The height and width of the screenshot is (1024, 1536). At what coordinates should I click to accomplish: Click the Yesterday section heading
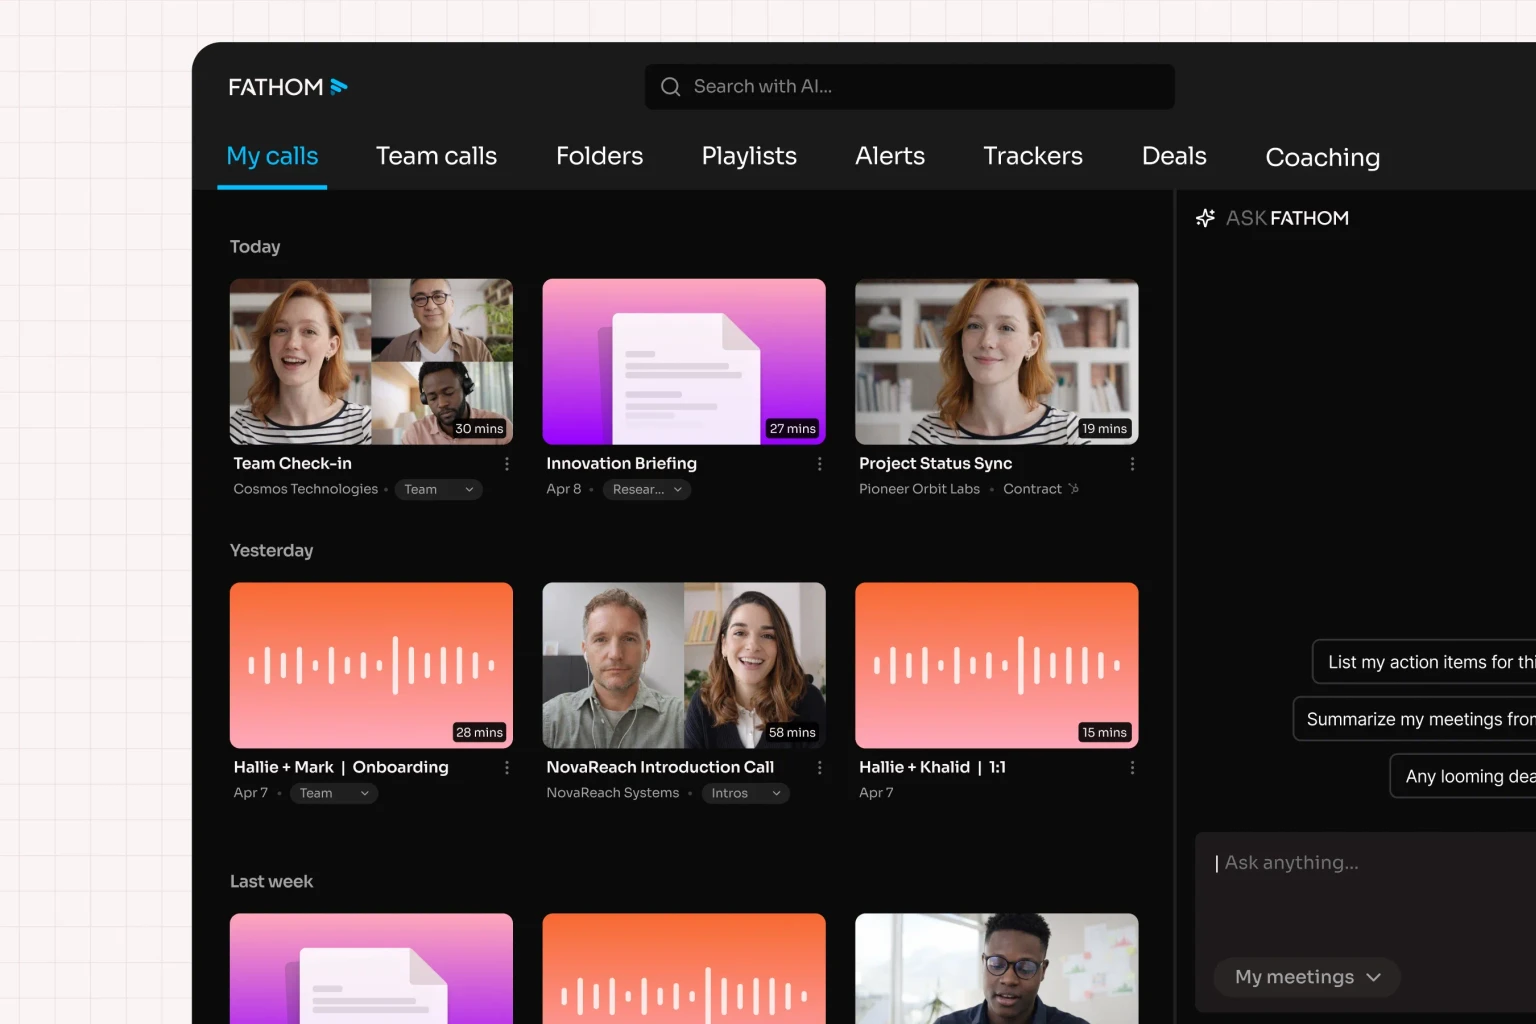click(x=271, y=551)
